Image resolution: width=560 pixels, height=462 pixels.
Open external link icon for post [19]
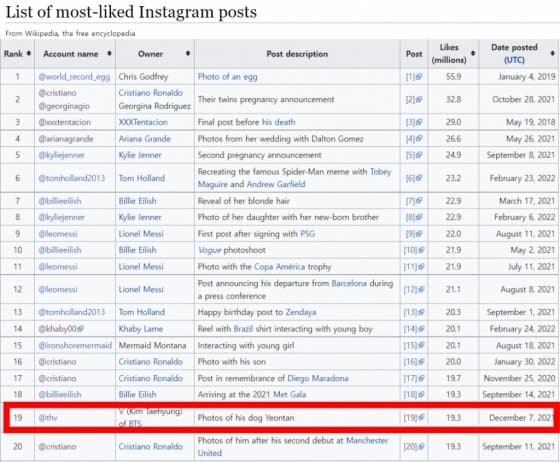coord(421,417)
